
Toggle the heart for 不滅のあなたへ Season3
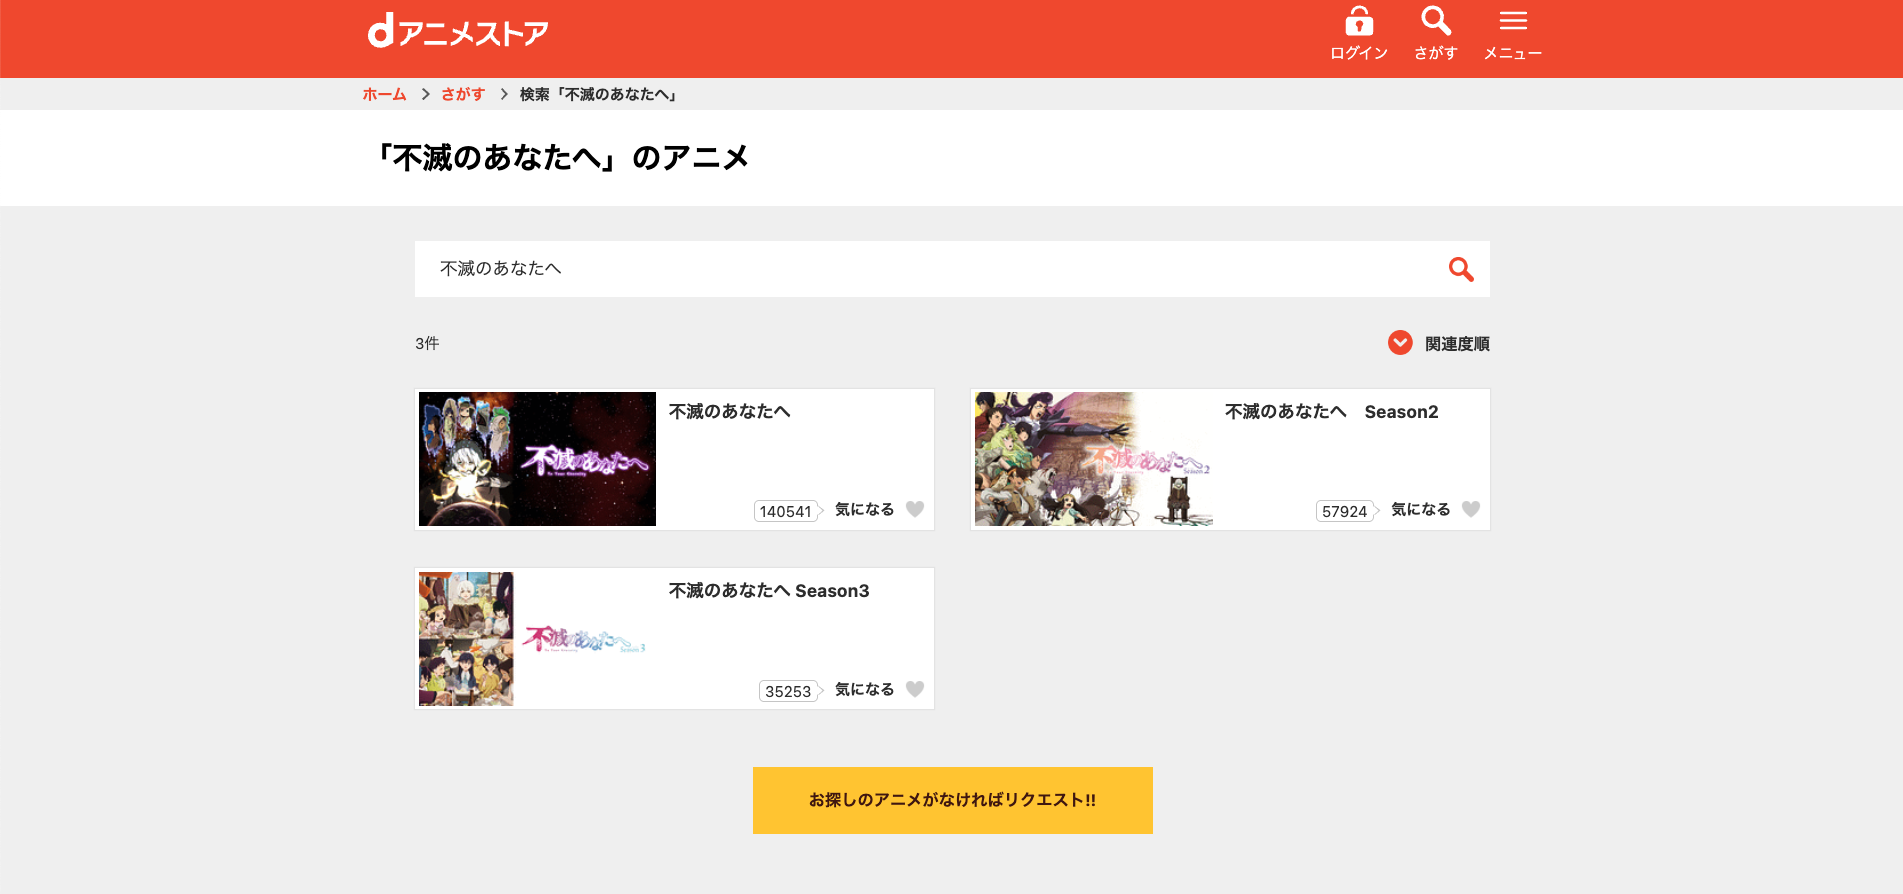915,689
